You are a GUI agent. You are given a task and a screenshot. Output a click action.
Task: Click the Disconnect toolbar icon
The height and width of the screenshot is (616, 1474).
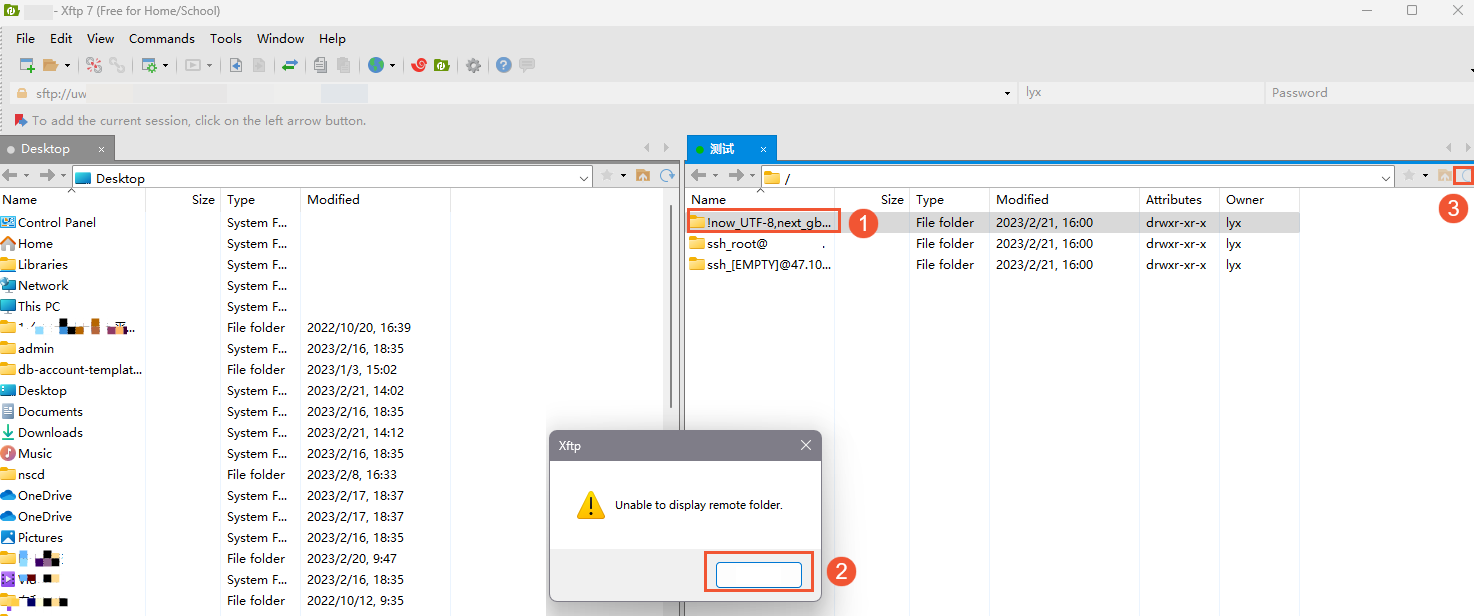click(x=94, y=65)
